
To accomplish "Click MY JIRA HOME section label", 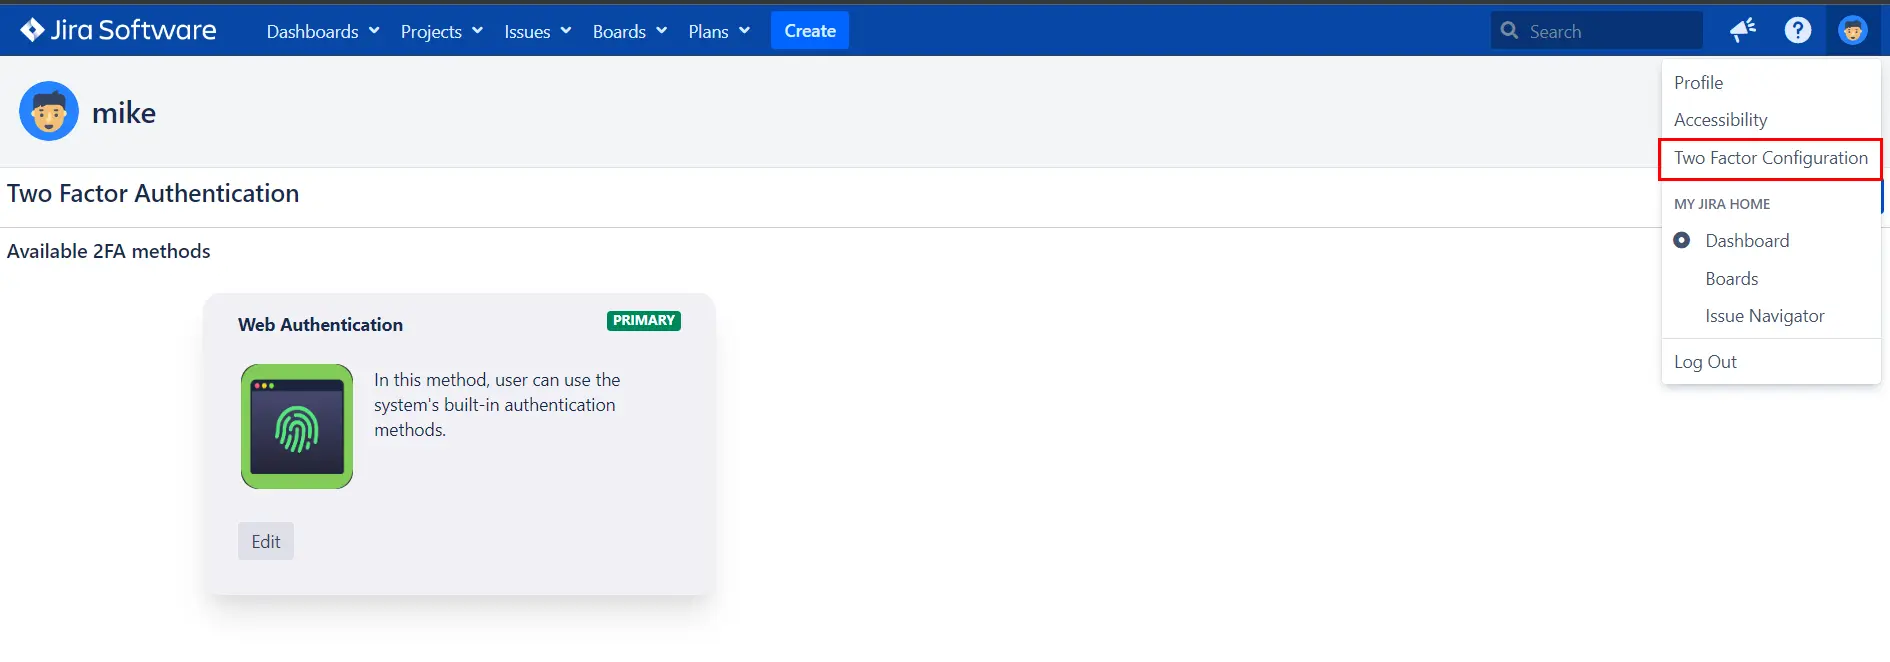I will 1722,204.
